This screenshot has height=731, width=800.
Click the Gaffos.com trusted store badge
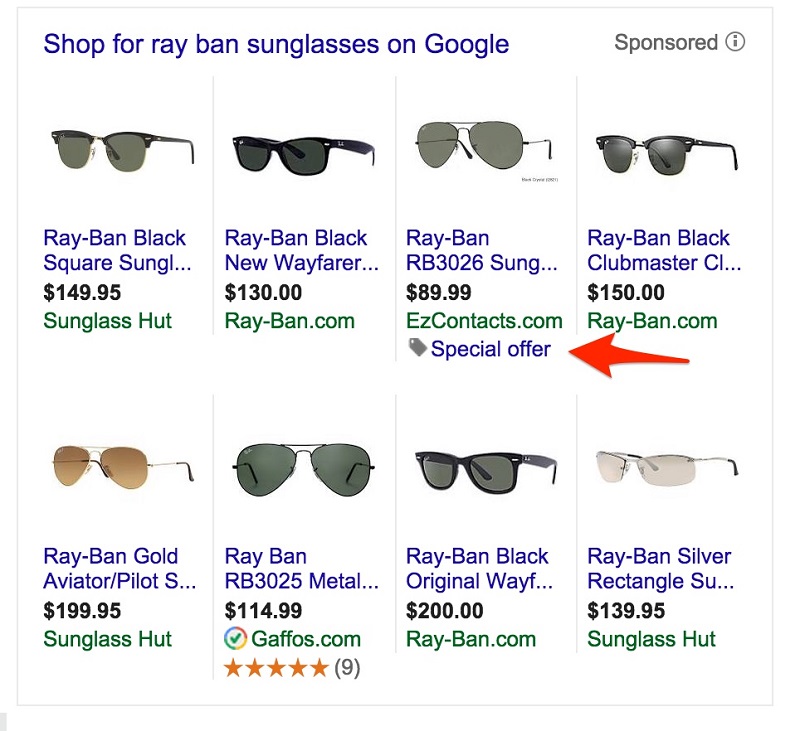[236, 639]
